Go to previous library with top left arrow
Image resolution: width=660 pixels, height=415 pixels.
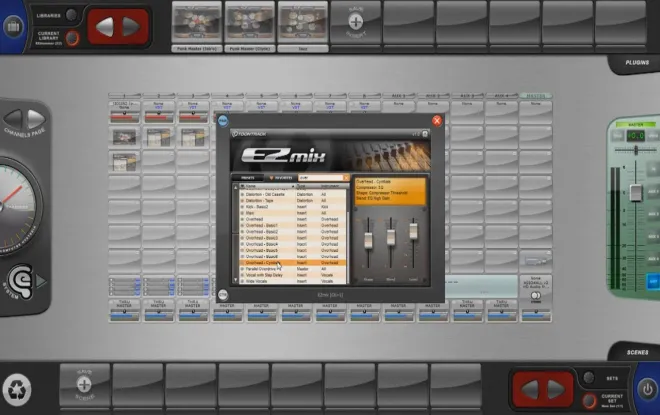click(105, 27)
